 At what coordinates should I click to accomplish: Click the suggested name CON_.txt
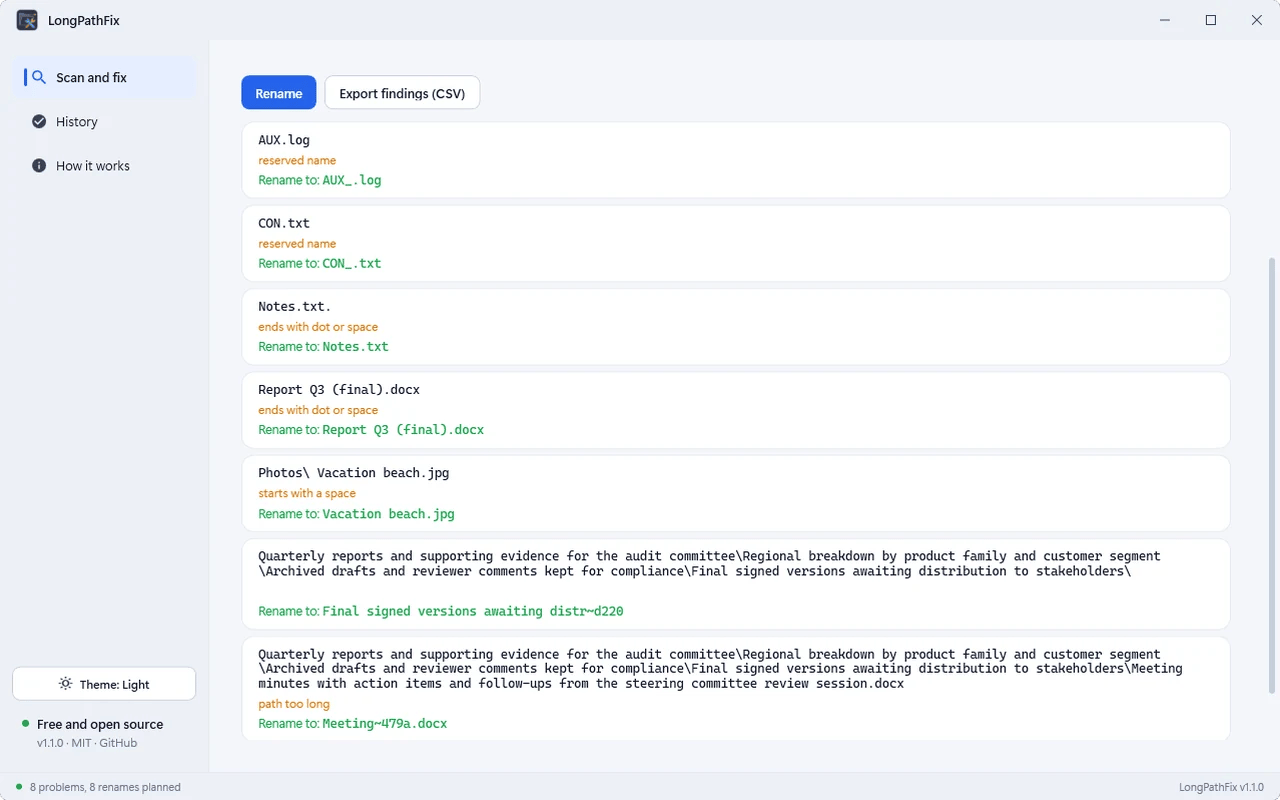(x=352, y=263)
